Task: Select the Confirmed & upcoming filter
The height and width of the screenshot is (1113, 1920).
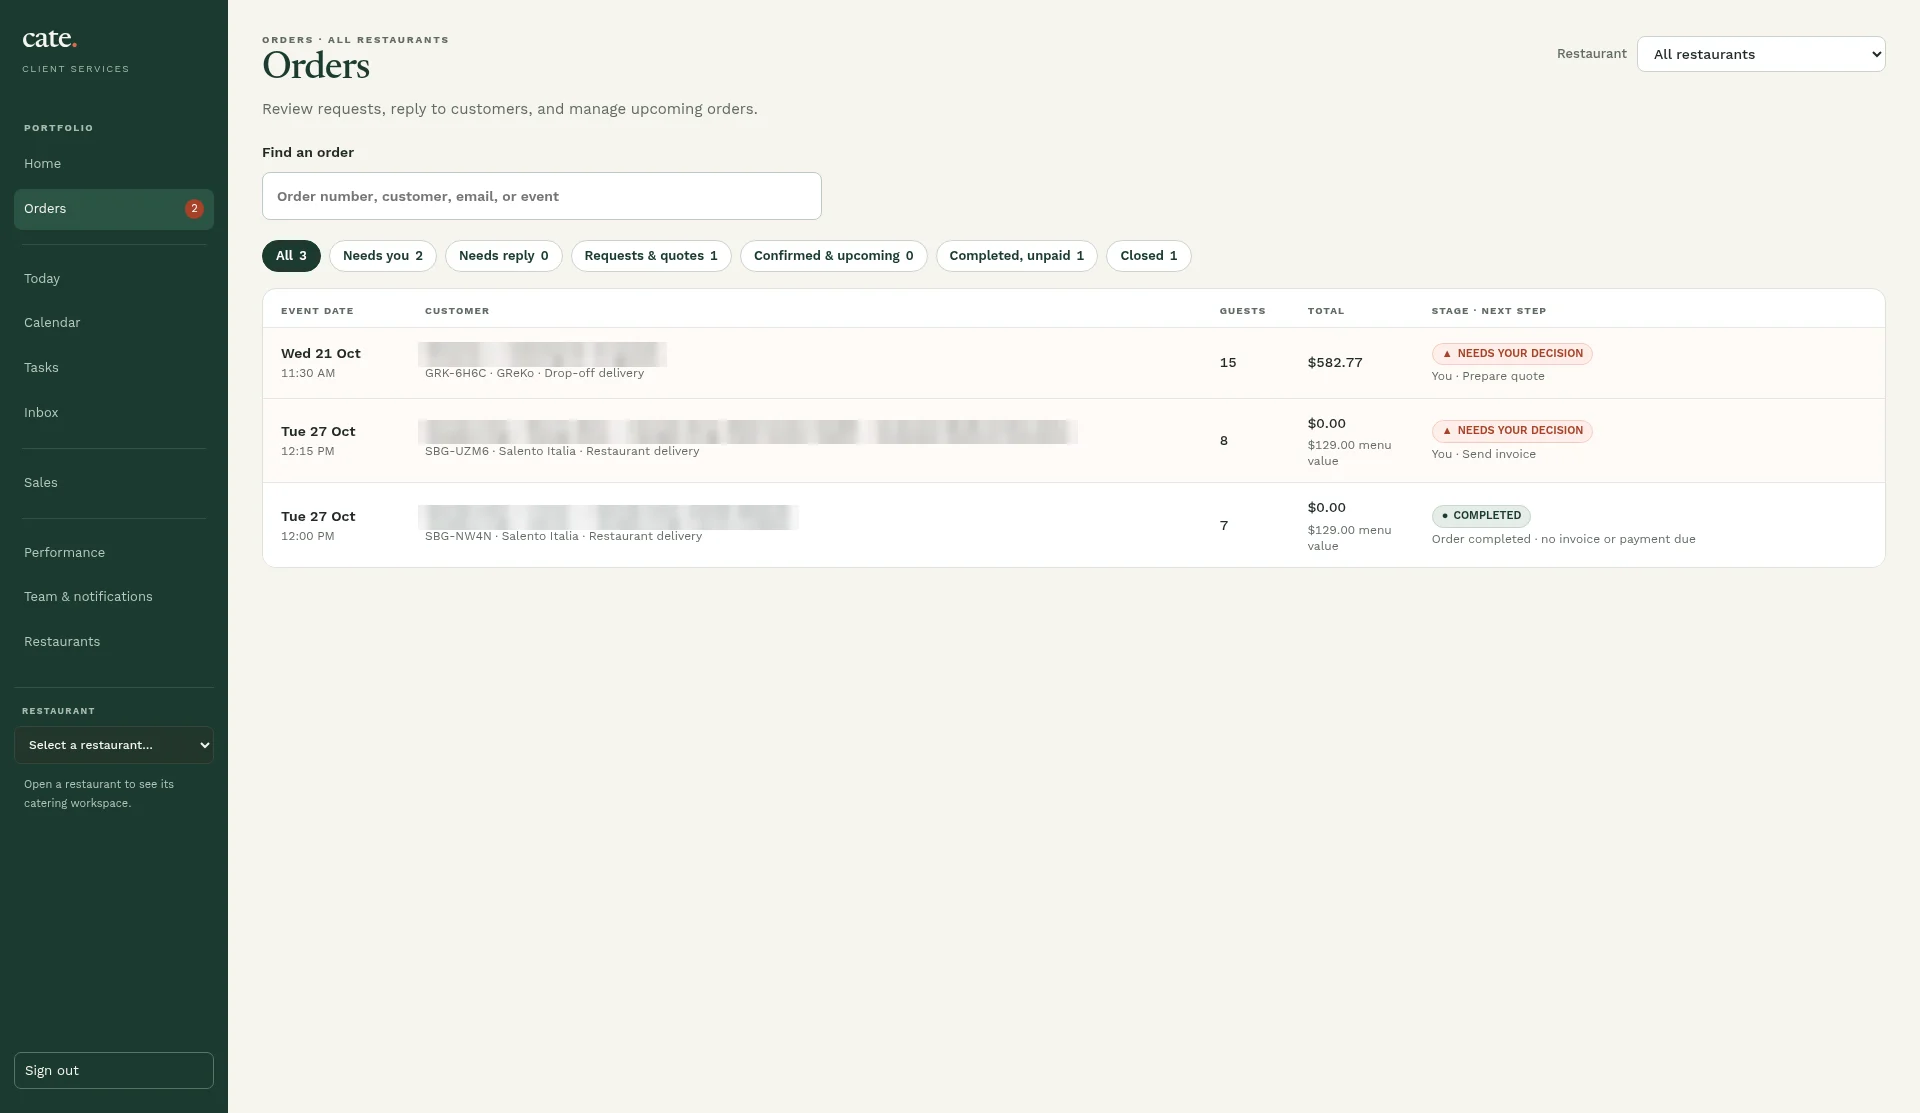Action: [x=834, y=256]
